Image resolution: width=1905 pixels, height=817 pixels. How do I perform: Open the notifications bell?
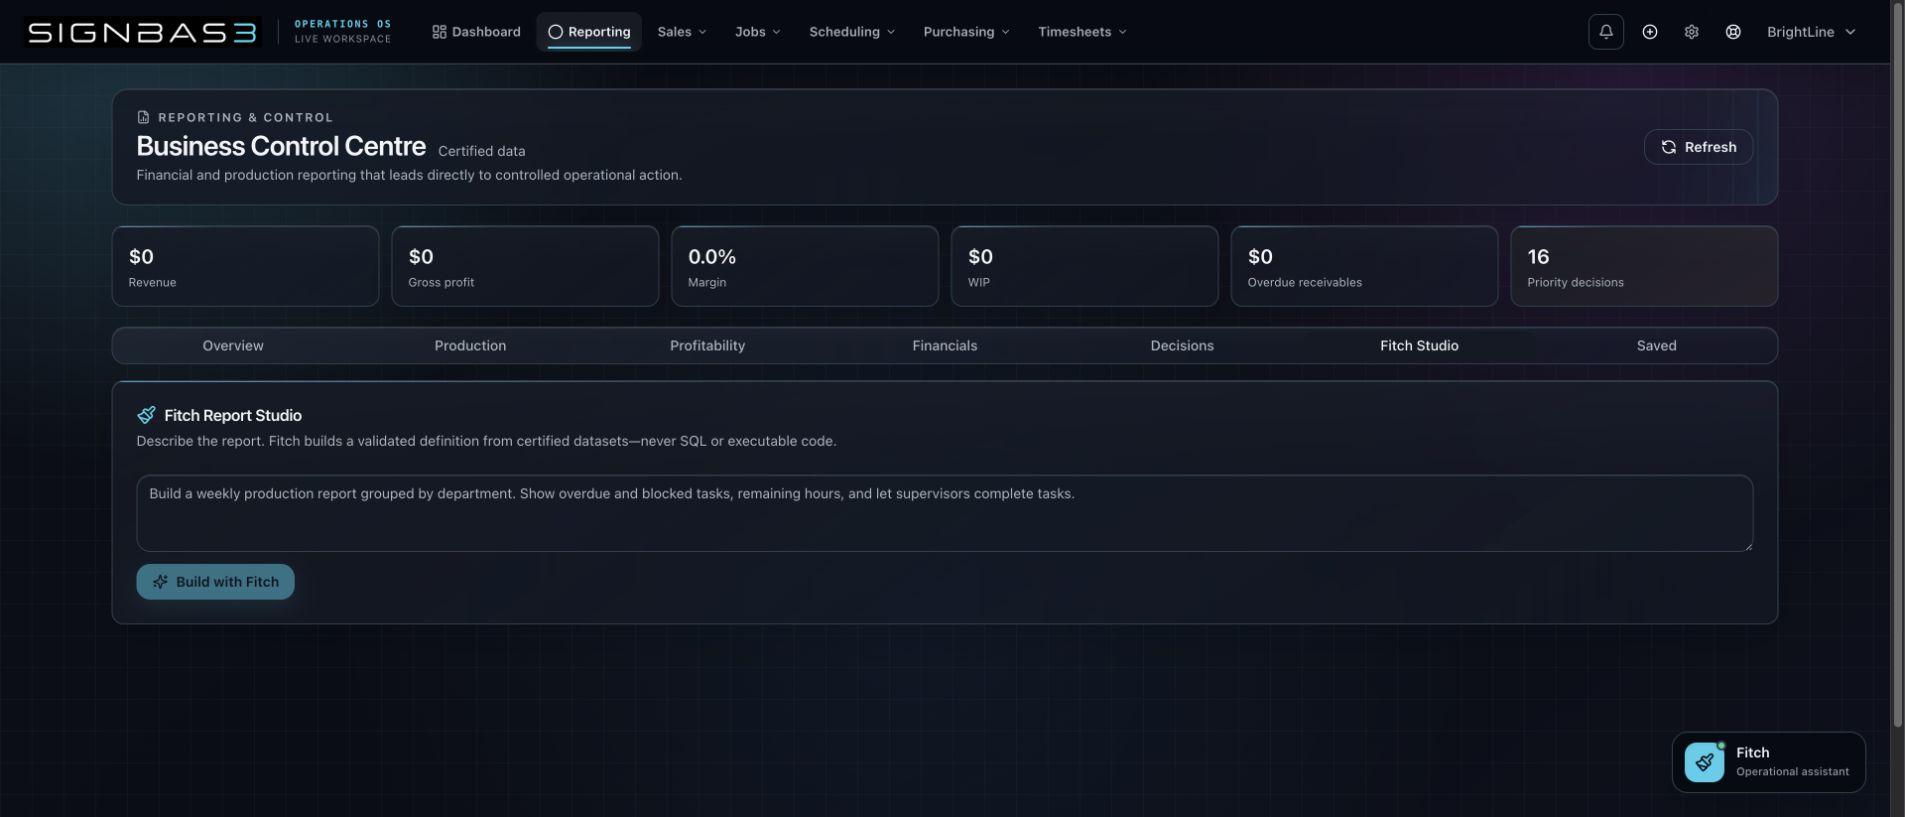(1605, 32)
